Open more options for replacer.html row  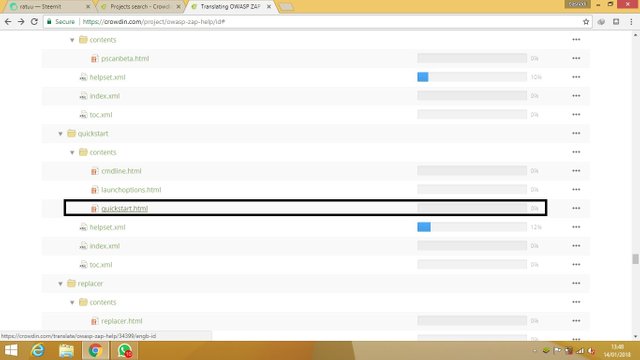pos(576,321)
